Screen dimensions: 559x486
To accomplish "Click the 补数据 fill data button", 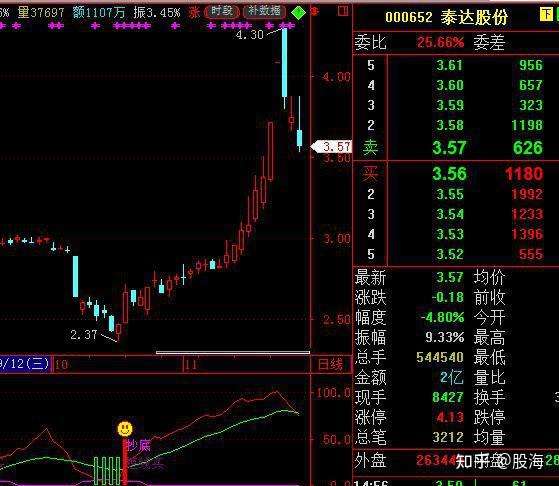I will (265, 12).
